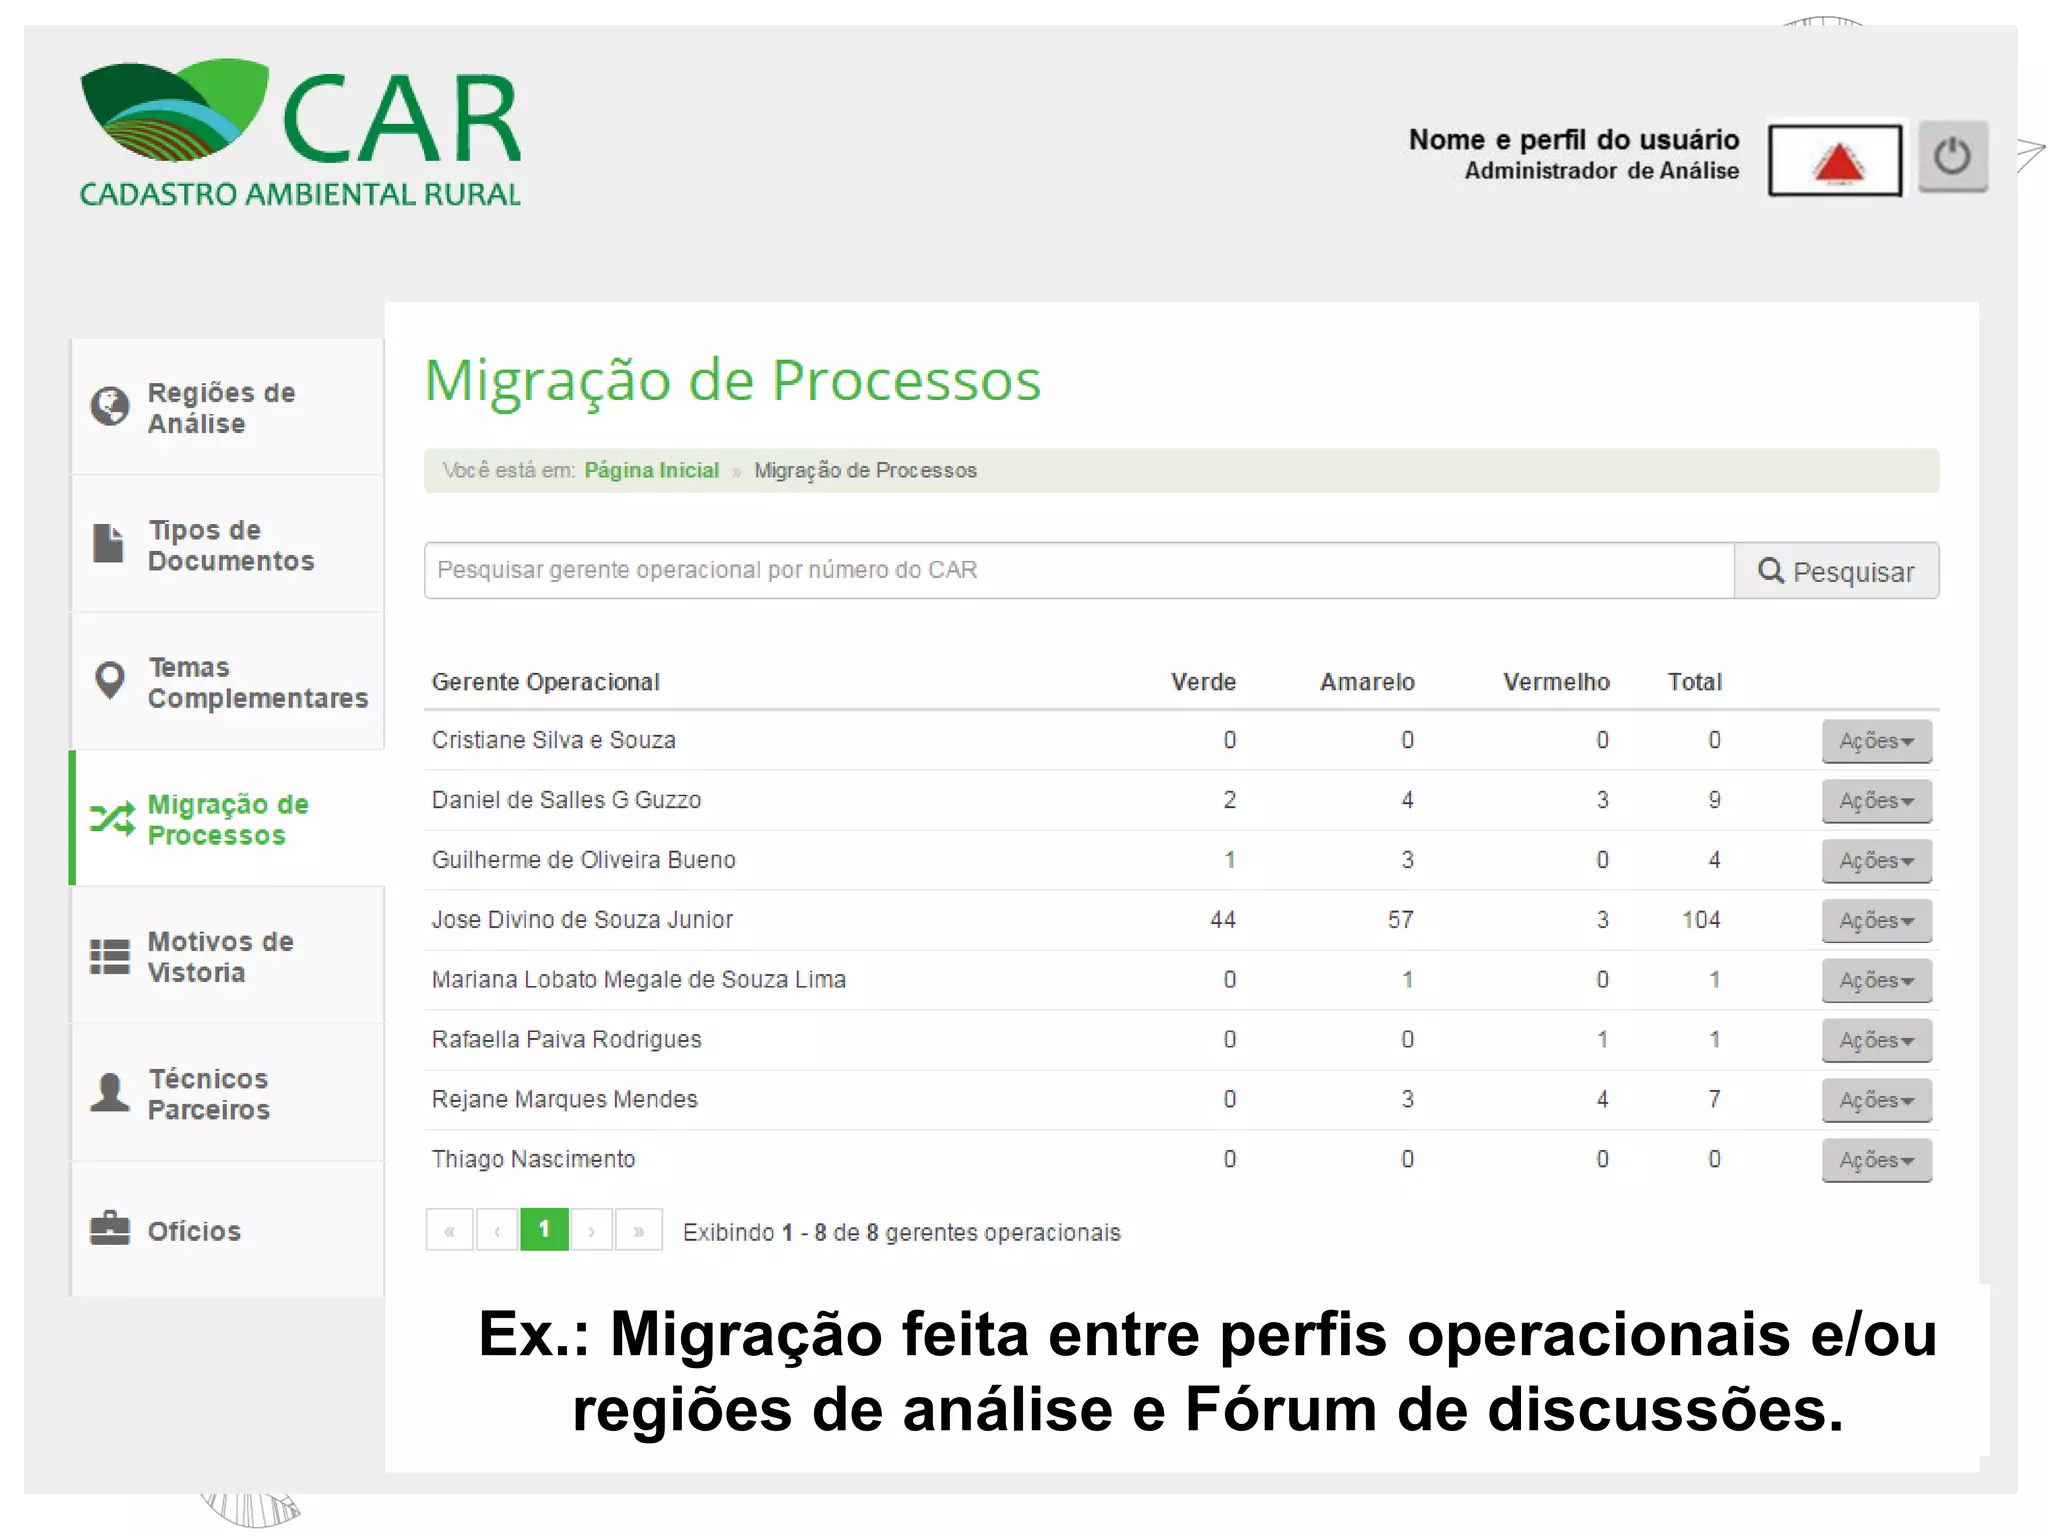Open Ações menu for Jose Divino de Souza Junior
2048x1536 pixels.
(x=1876, y=921)
